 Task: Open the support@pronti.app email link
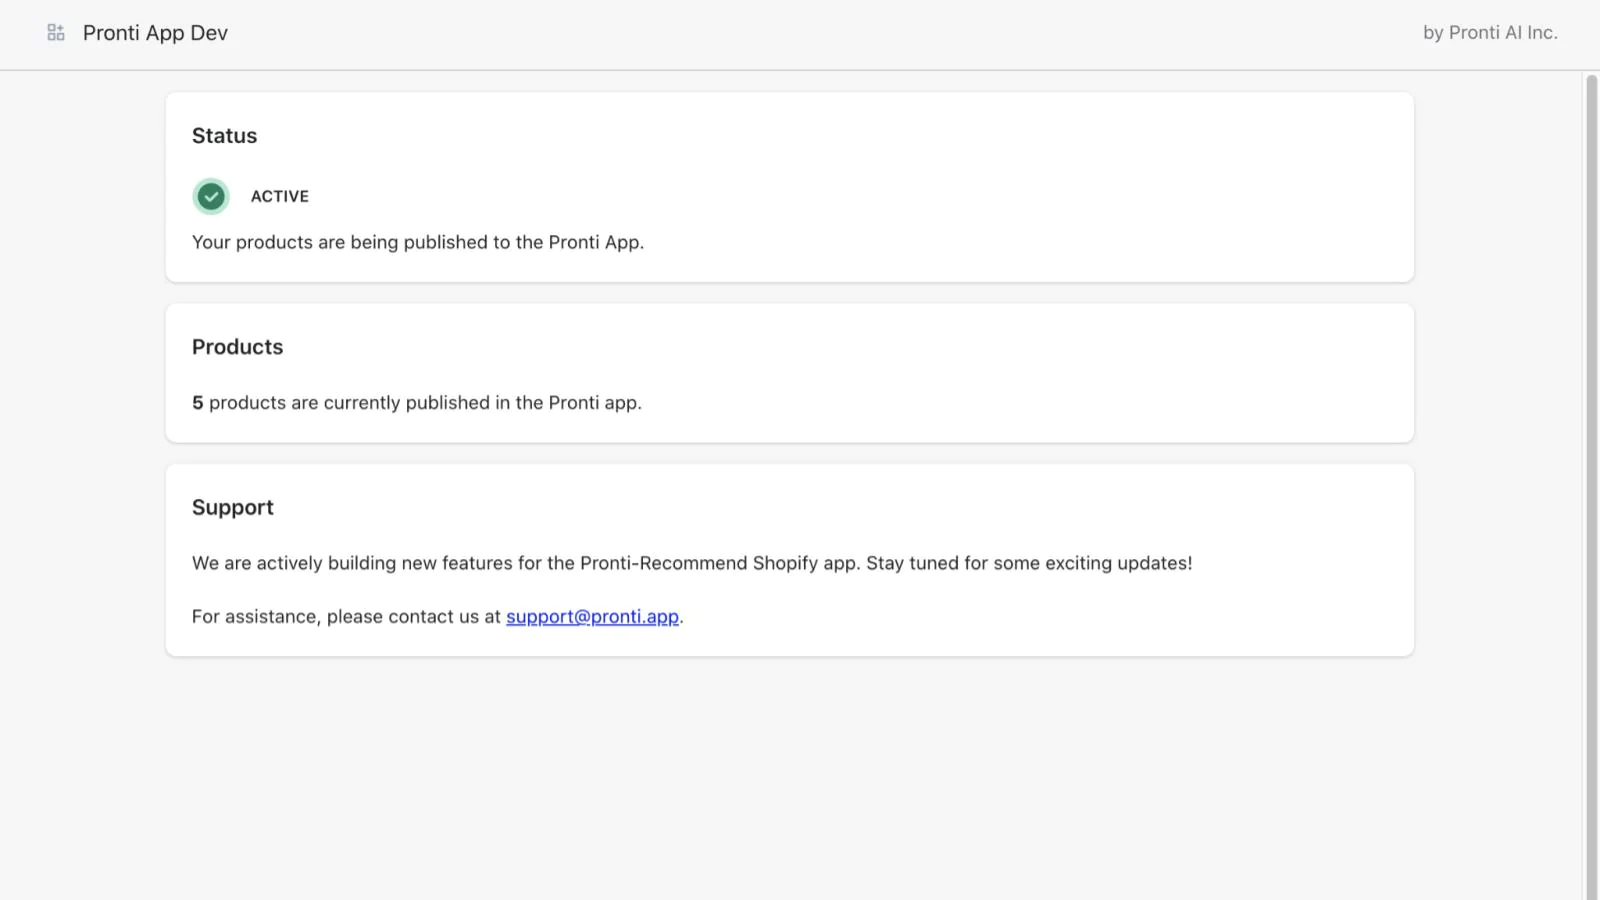592,617
